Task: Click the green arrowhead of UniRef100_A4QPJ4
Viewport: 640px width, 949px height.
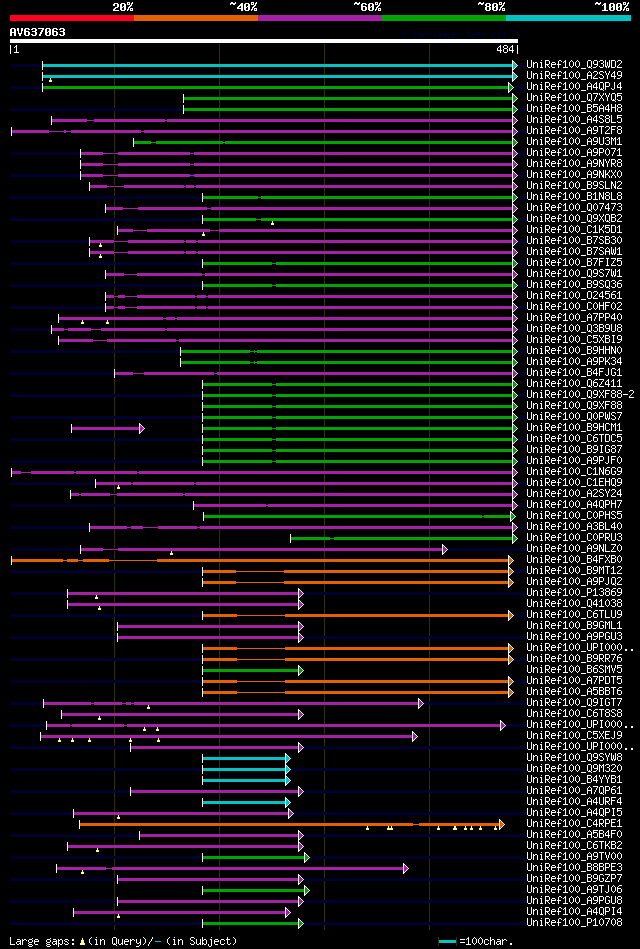Action: (x=511, y=87)
